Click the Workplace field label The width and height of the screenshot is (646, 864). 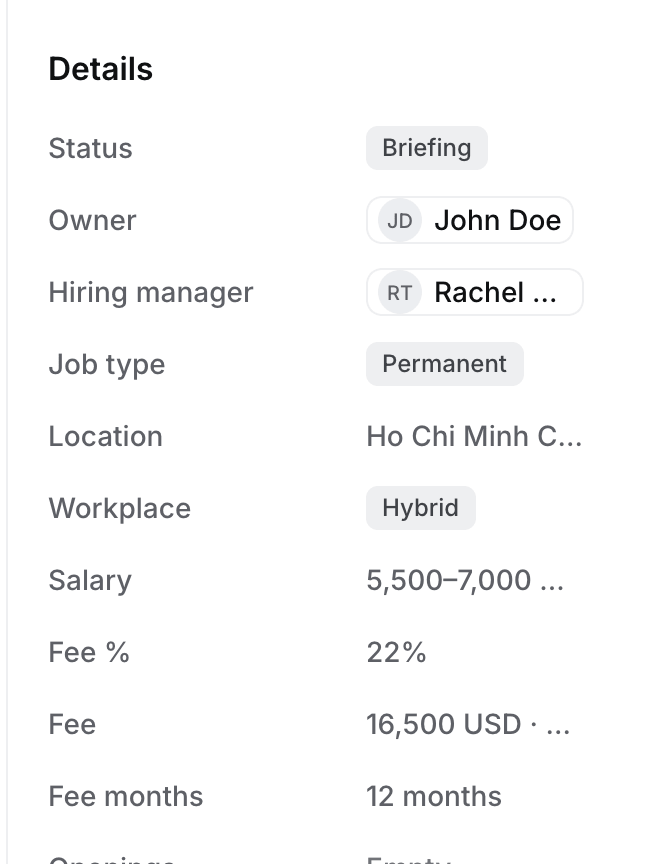[x=120, y=509]
